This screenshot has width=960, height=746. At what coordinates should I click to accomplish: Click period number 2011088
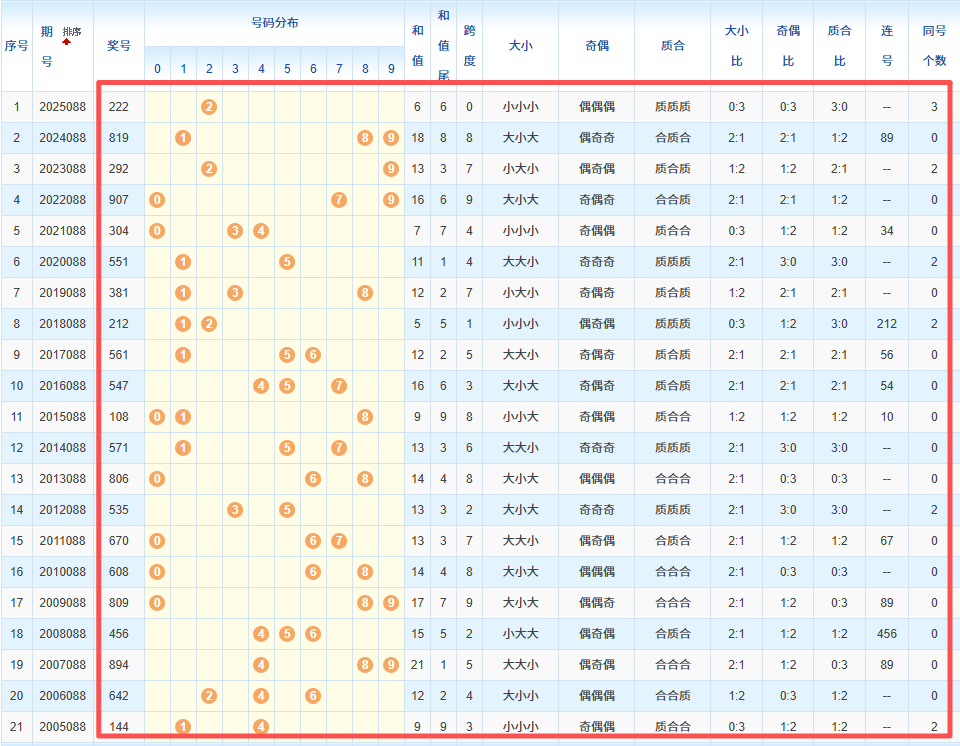pos(62,541)
